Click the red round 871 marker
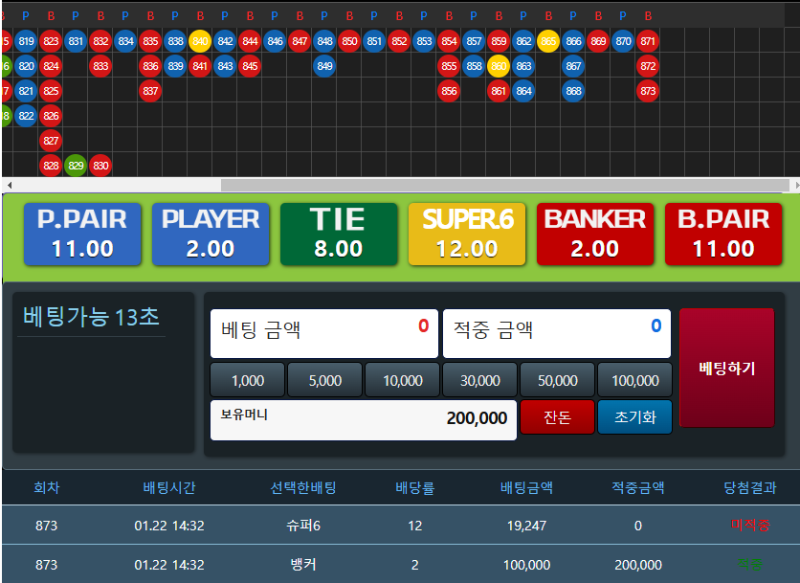Screen dimensions: 800x583 click(648, 41)
